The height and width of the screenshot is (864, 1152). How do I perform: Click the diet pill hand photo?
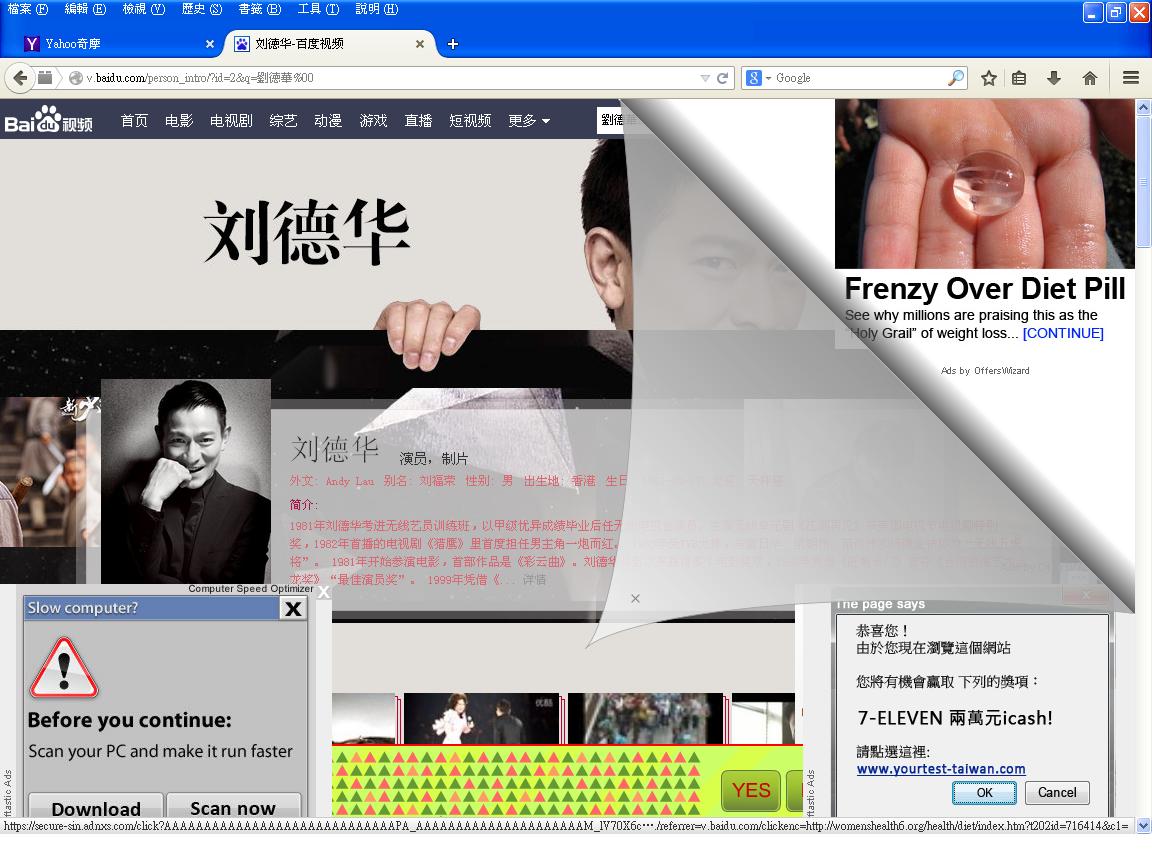click(984, 184)
